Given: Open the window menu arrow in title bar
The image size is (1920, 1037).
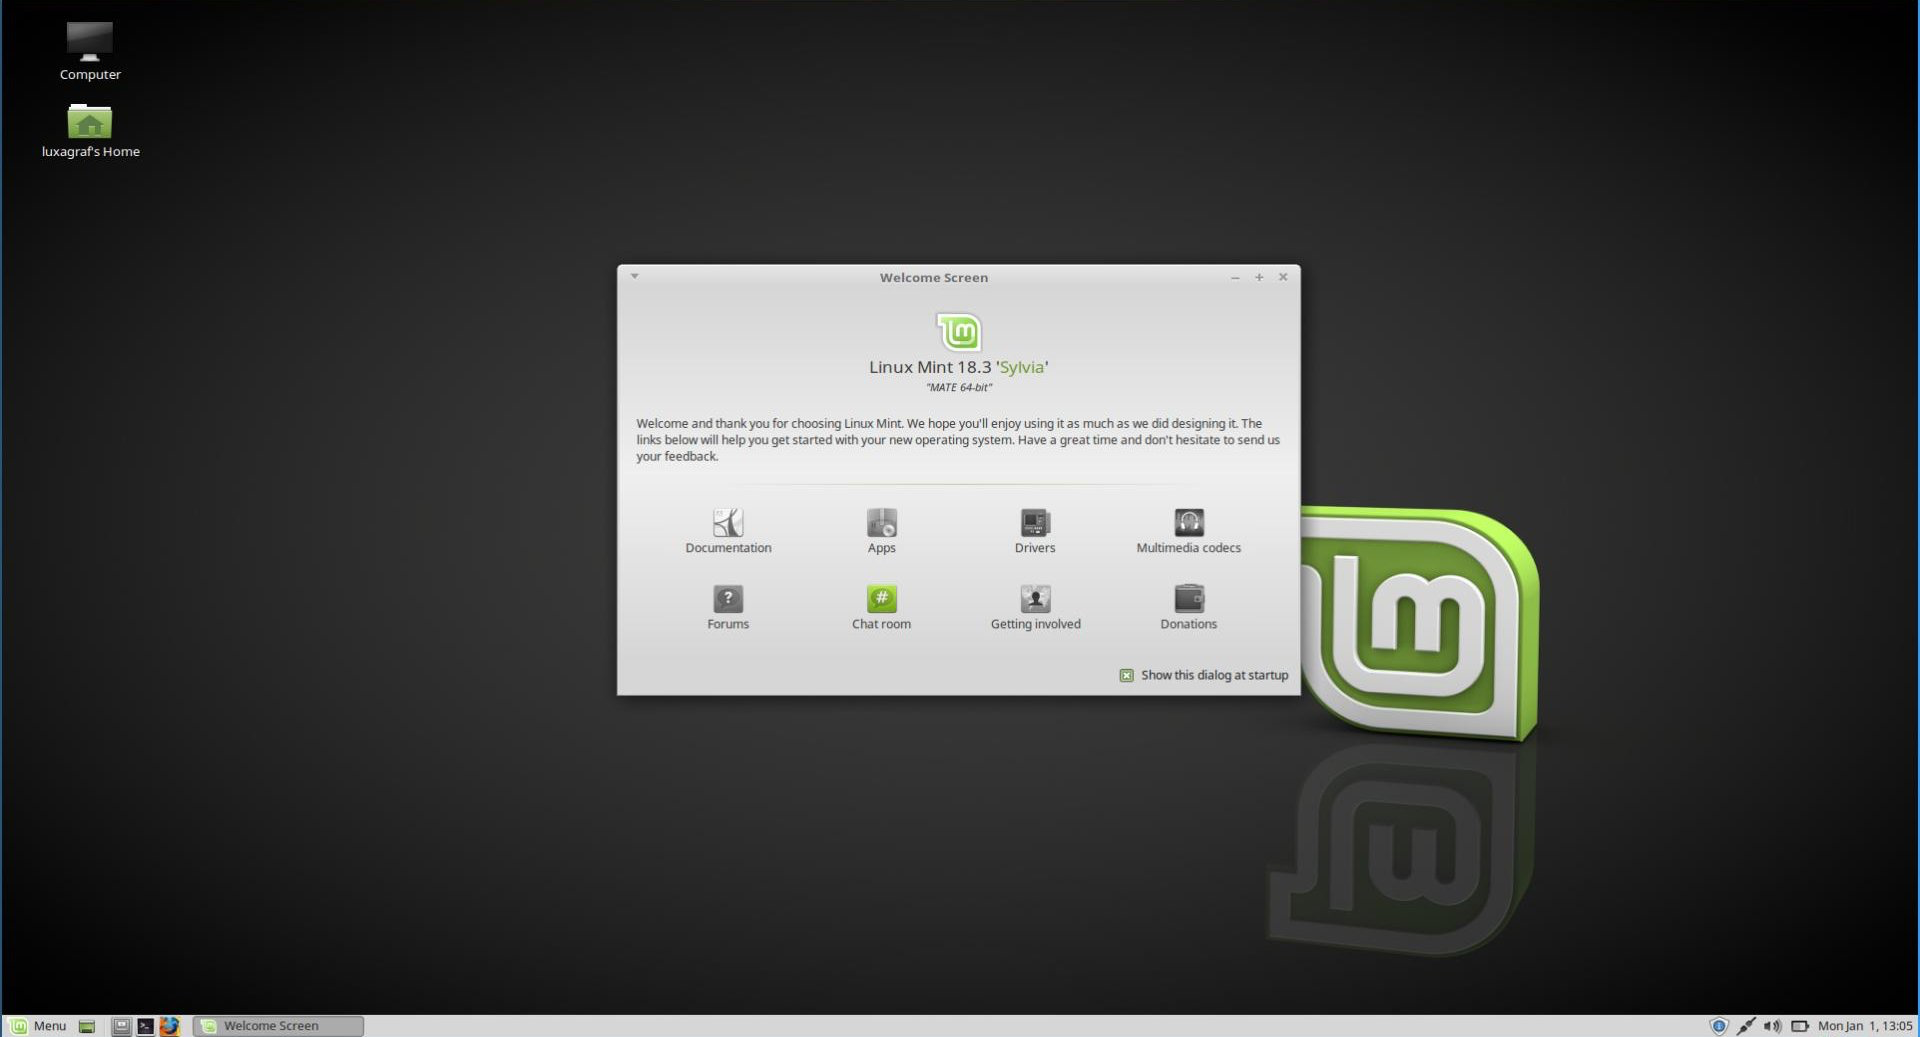Looking at the screenshot, I should coord(634,276).
